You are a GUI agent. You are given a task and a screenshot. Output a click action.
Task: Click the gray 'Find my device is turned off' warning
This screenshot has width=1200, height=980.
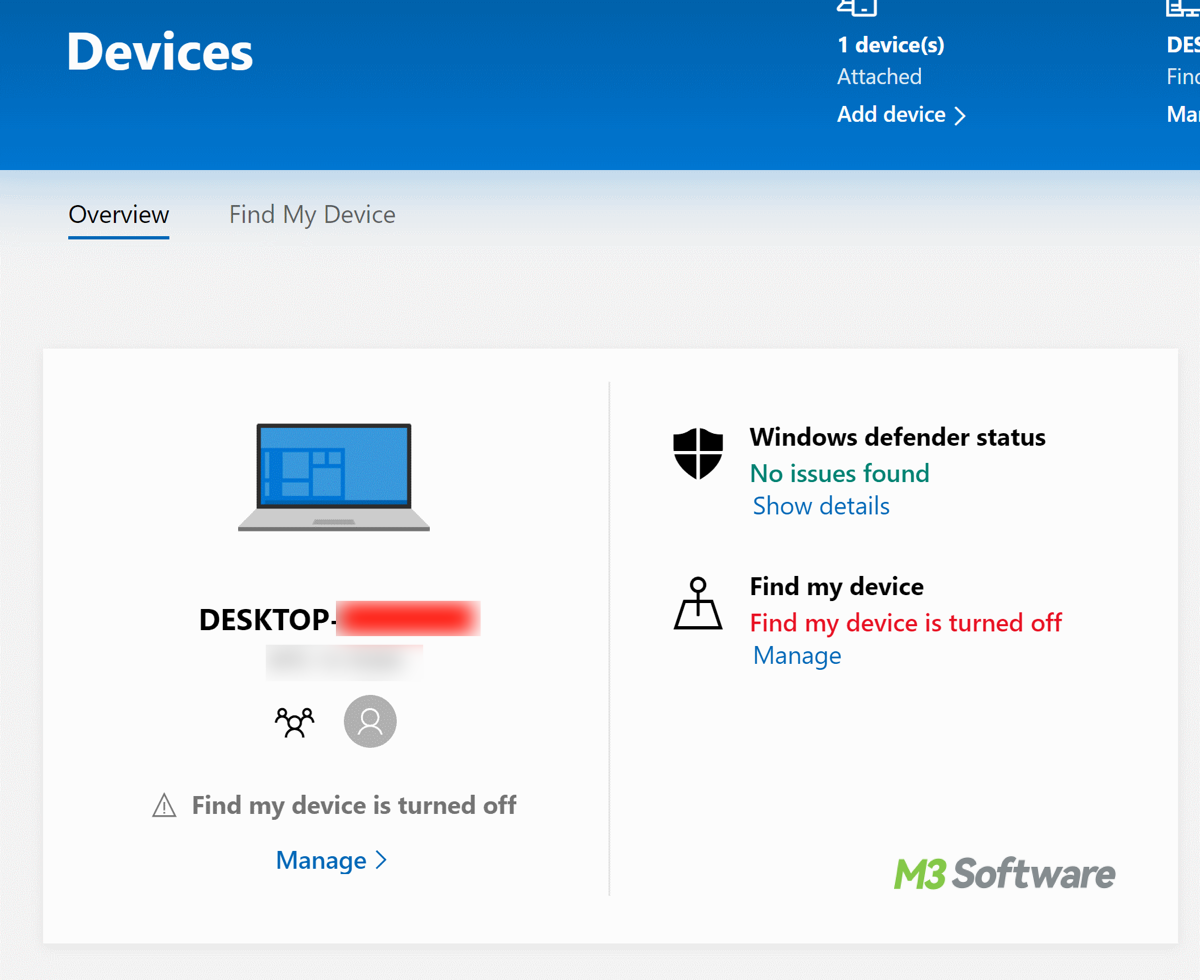[354, 805]
